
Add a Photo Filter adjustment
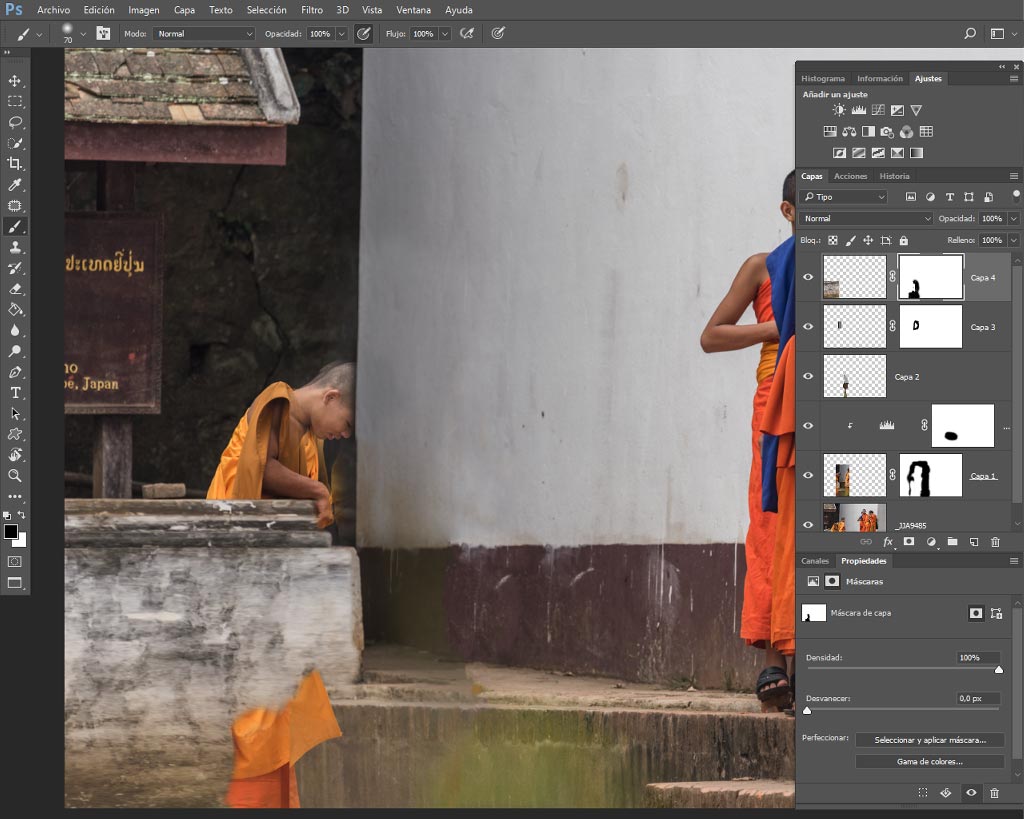[x=887, y=132]
